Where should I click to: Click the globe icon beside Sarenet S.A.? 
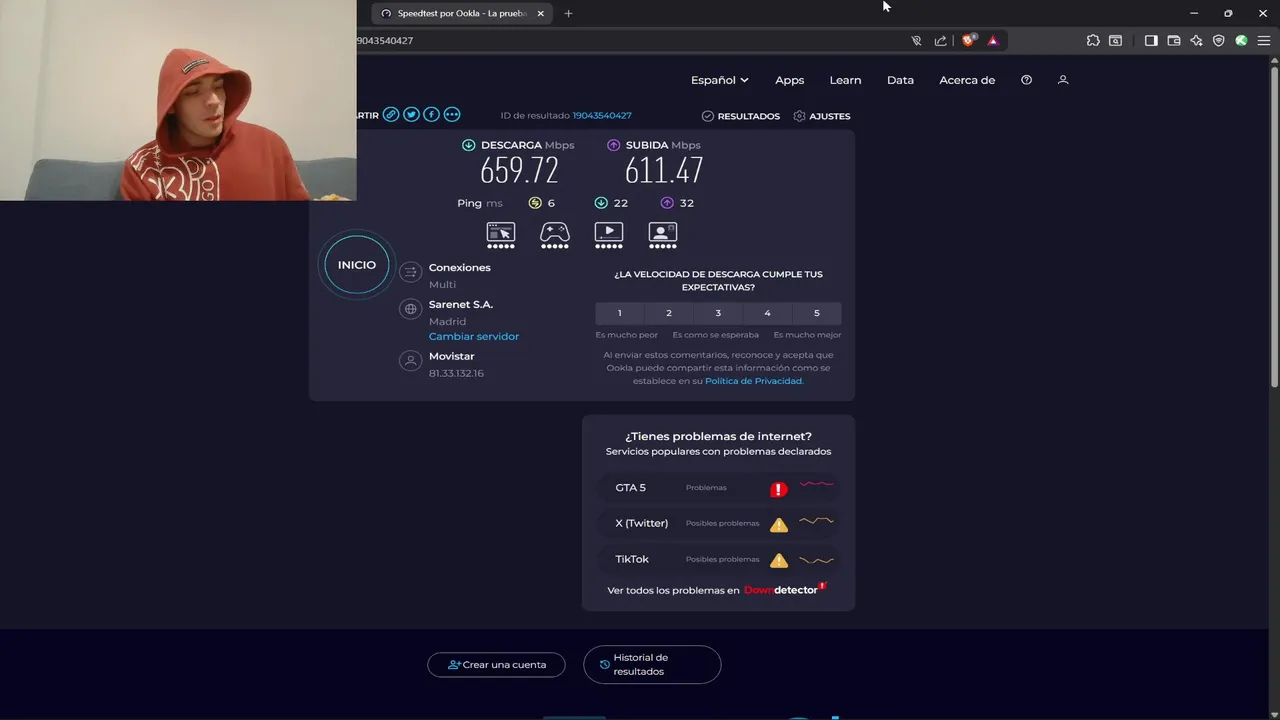[410, 309]
